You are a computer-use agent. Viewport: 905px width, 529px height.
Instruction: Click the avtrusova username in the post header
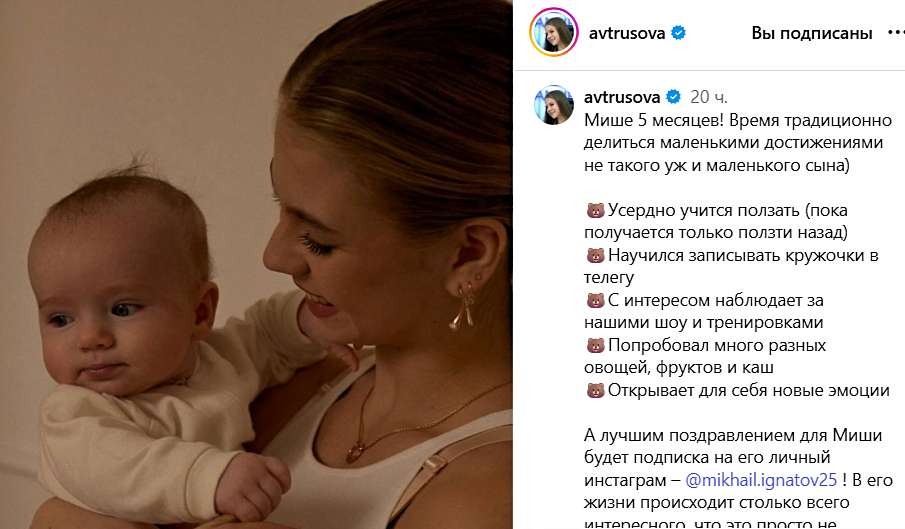click(627, 33)
